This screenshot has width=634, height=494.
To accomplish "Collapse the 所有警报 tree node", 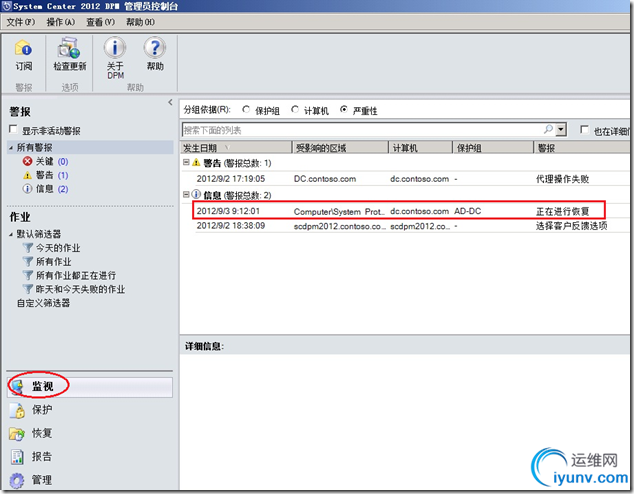I will [11, 148].
